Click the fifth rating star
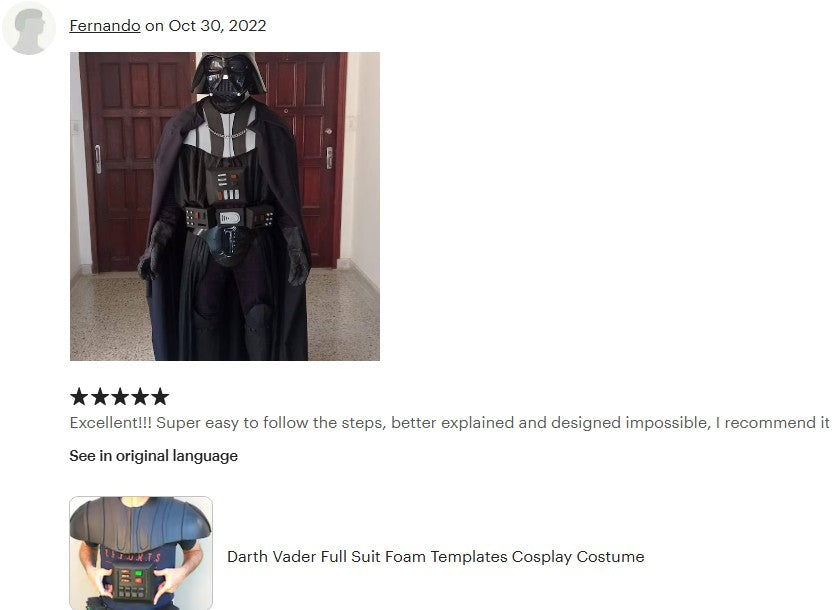 (160, 396)
